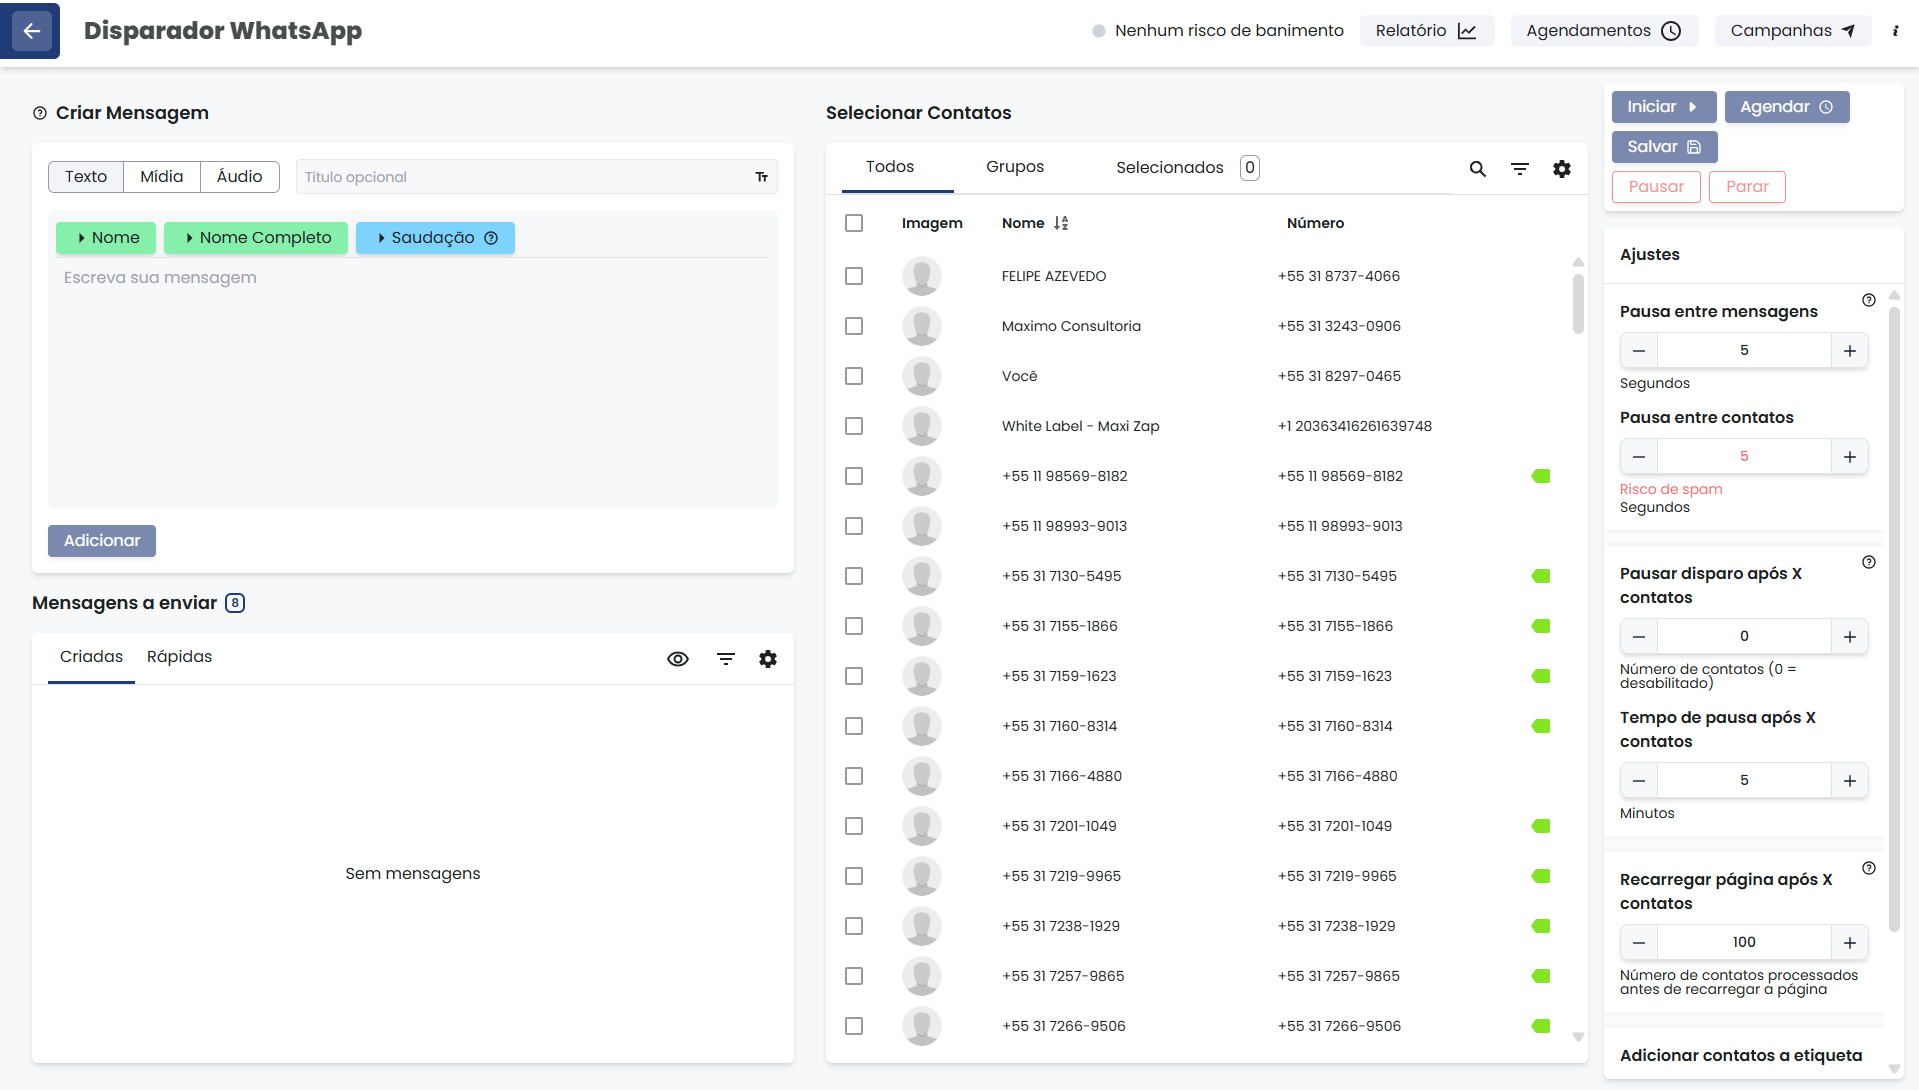1919x1090 pixels.
Task: Click green tag on +55 11 98569-8182 row
Action: pos(1541,476)
